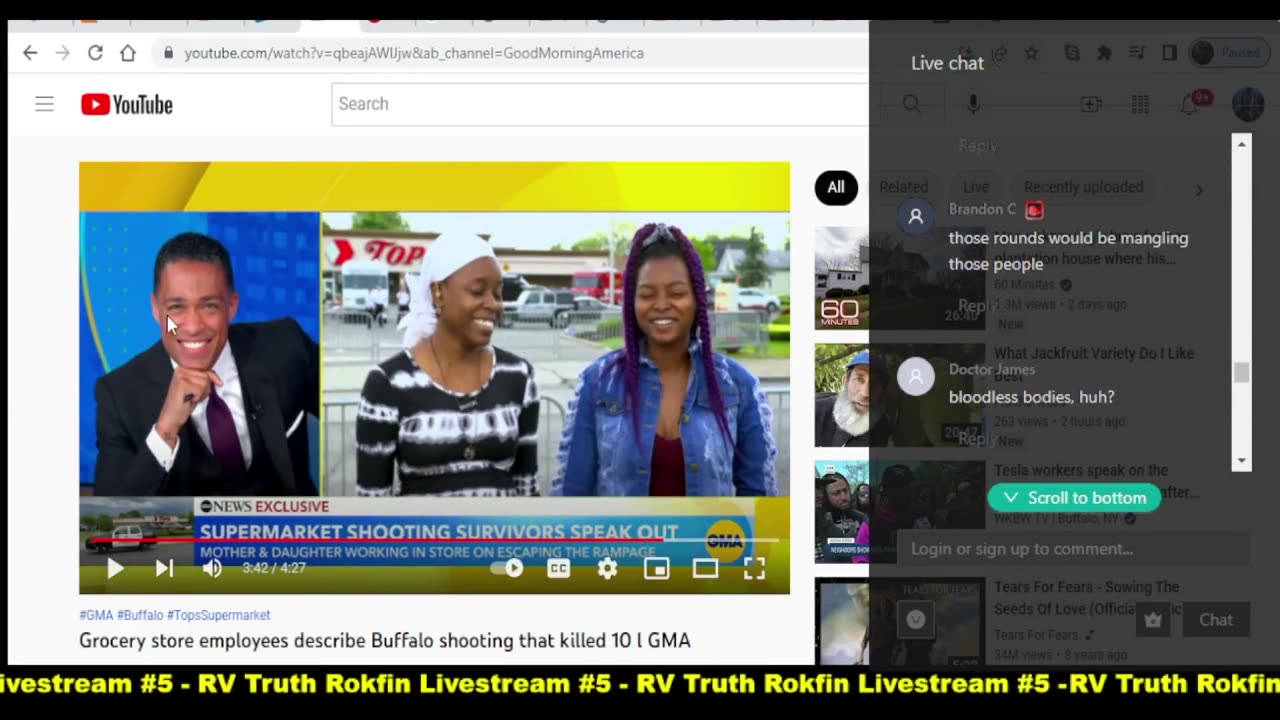Click the Tears For Fears video title
Screen dimensions: 1280x720
point(1086,598)
